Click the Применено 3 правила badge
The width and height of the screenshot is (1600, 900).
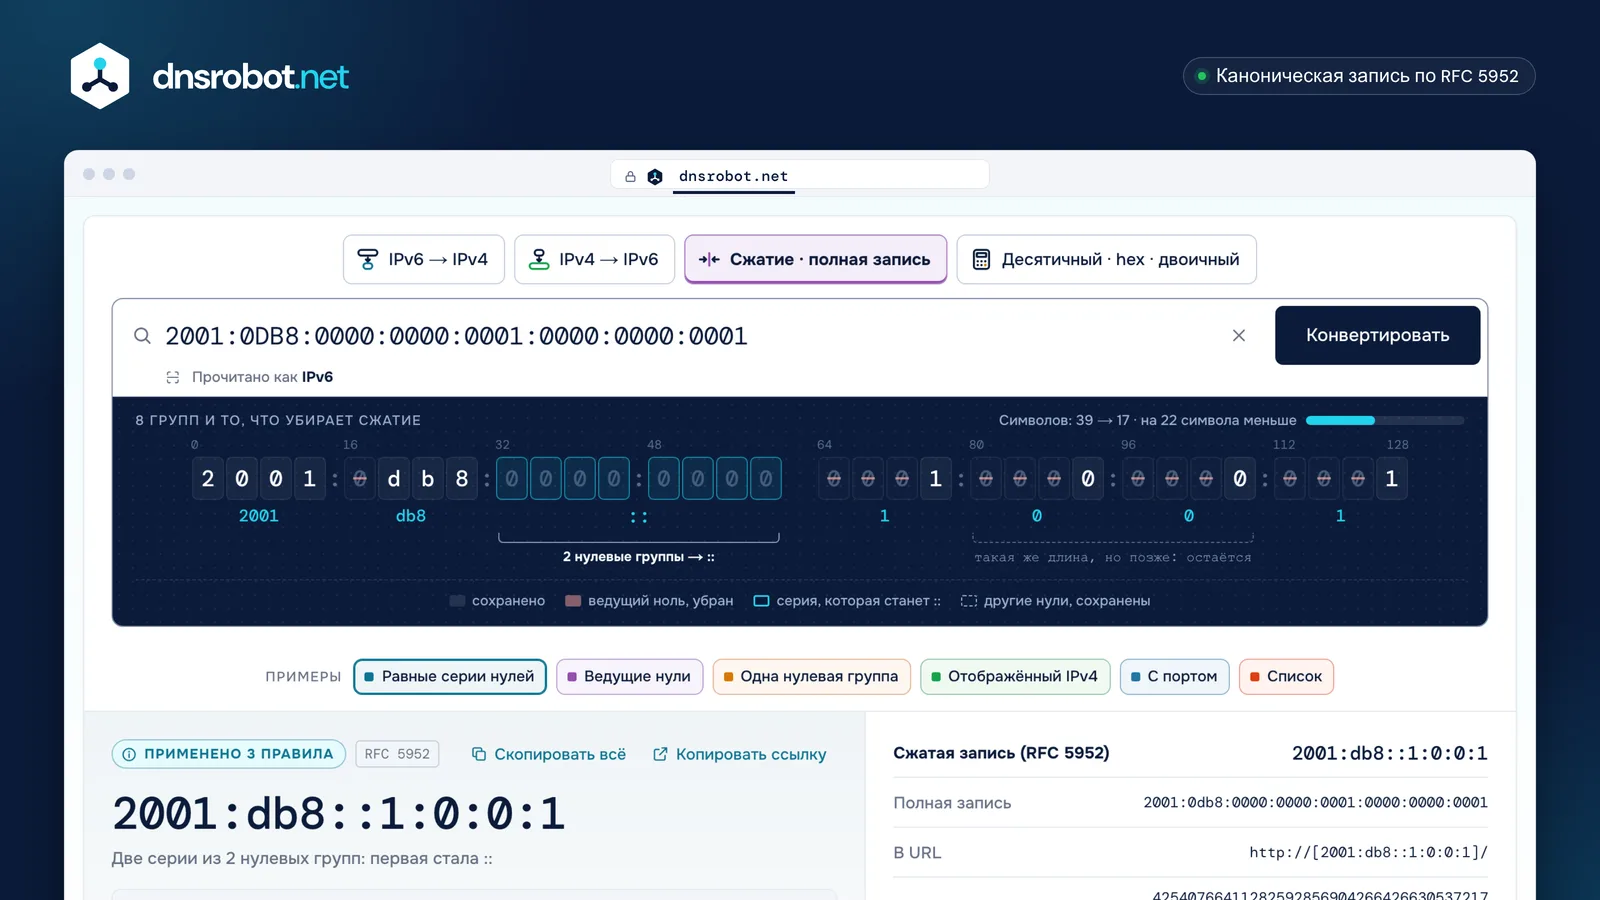tap(229, 754)
